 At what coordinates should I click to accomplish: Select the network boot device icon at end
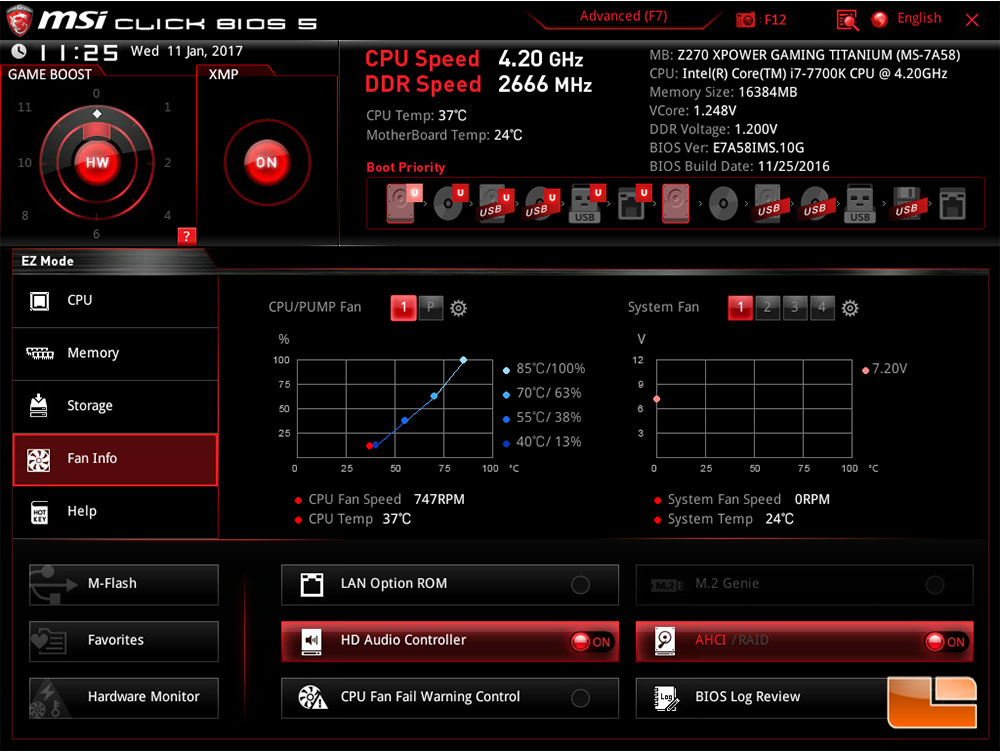tap(952, 204)
